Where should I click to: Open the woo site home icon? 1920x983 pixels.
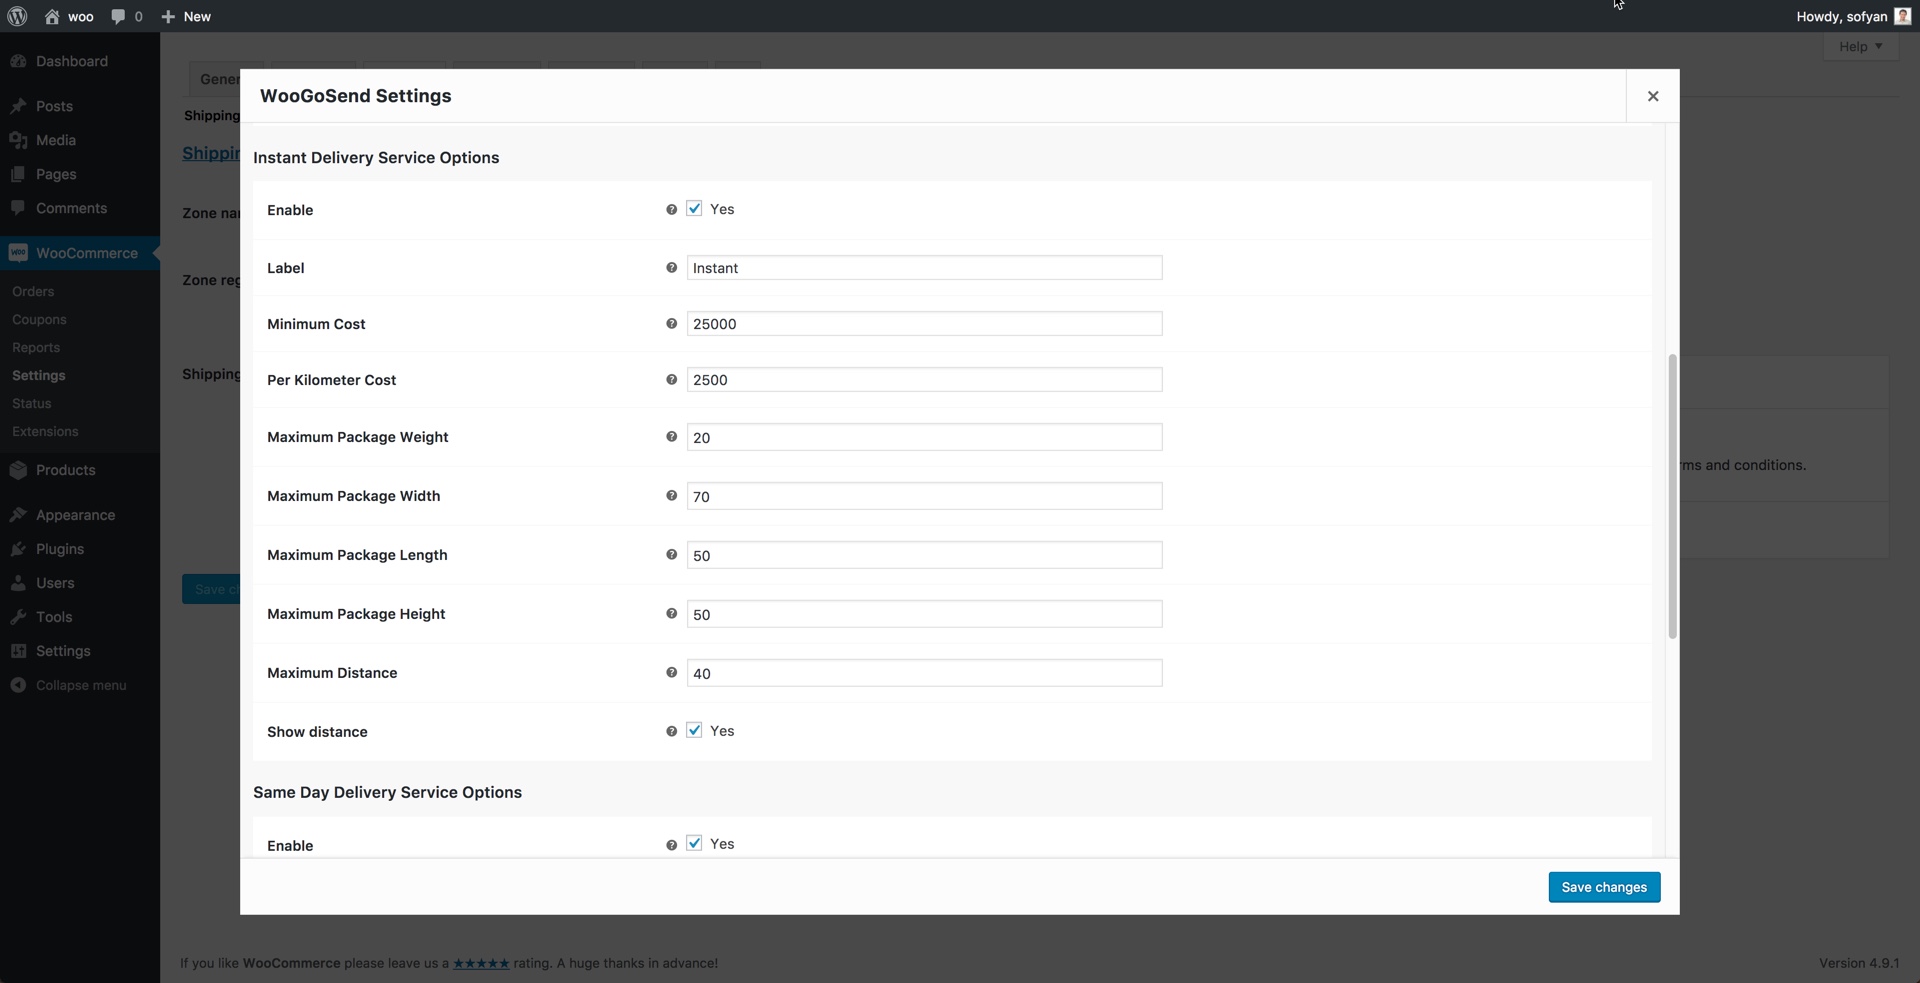[x=52, y=16]
